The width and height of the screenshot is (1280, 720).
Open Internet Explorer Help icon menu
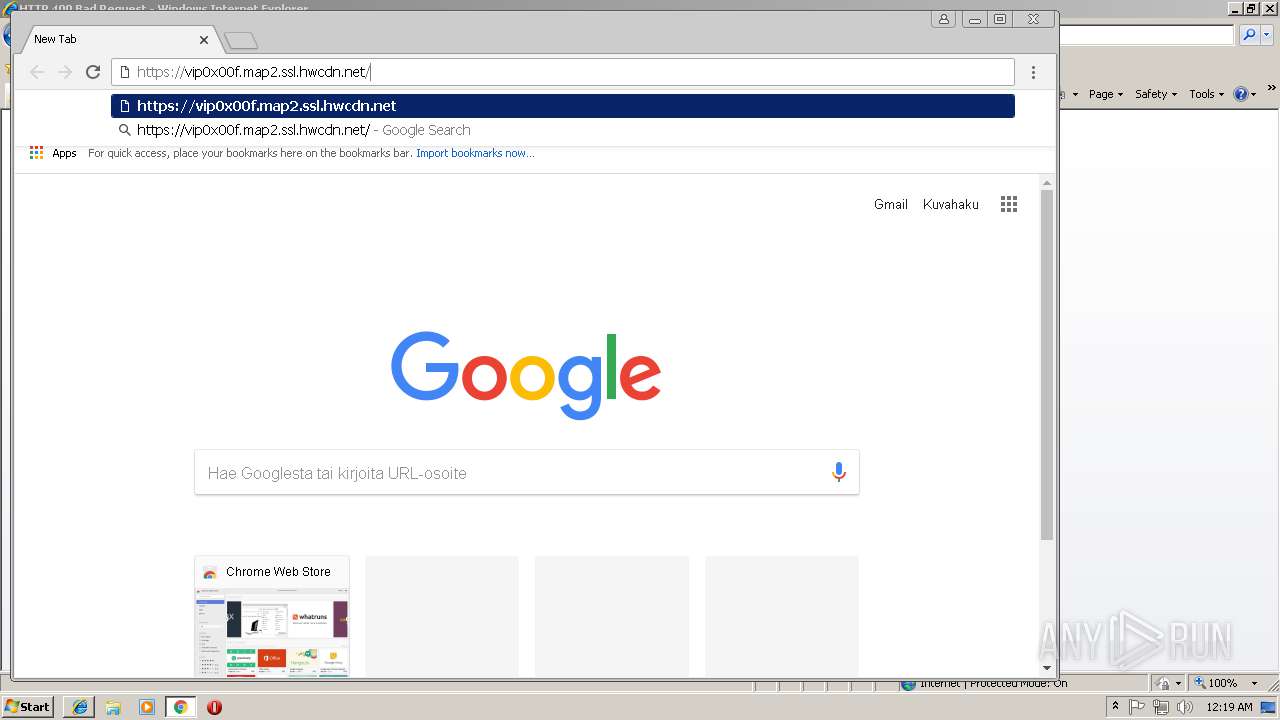click(1245, 94)
